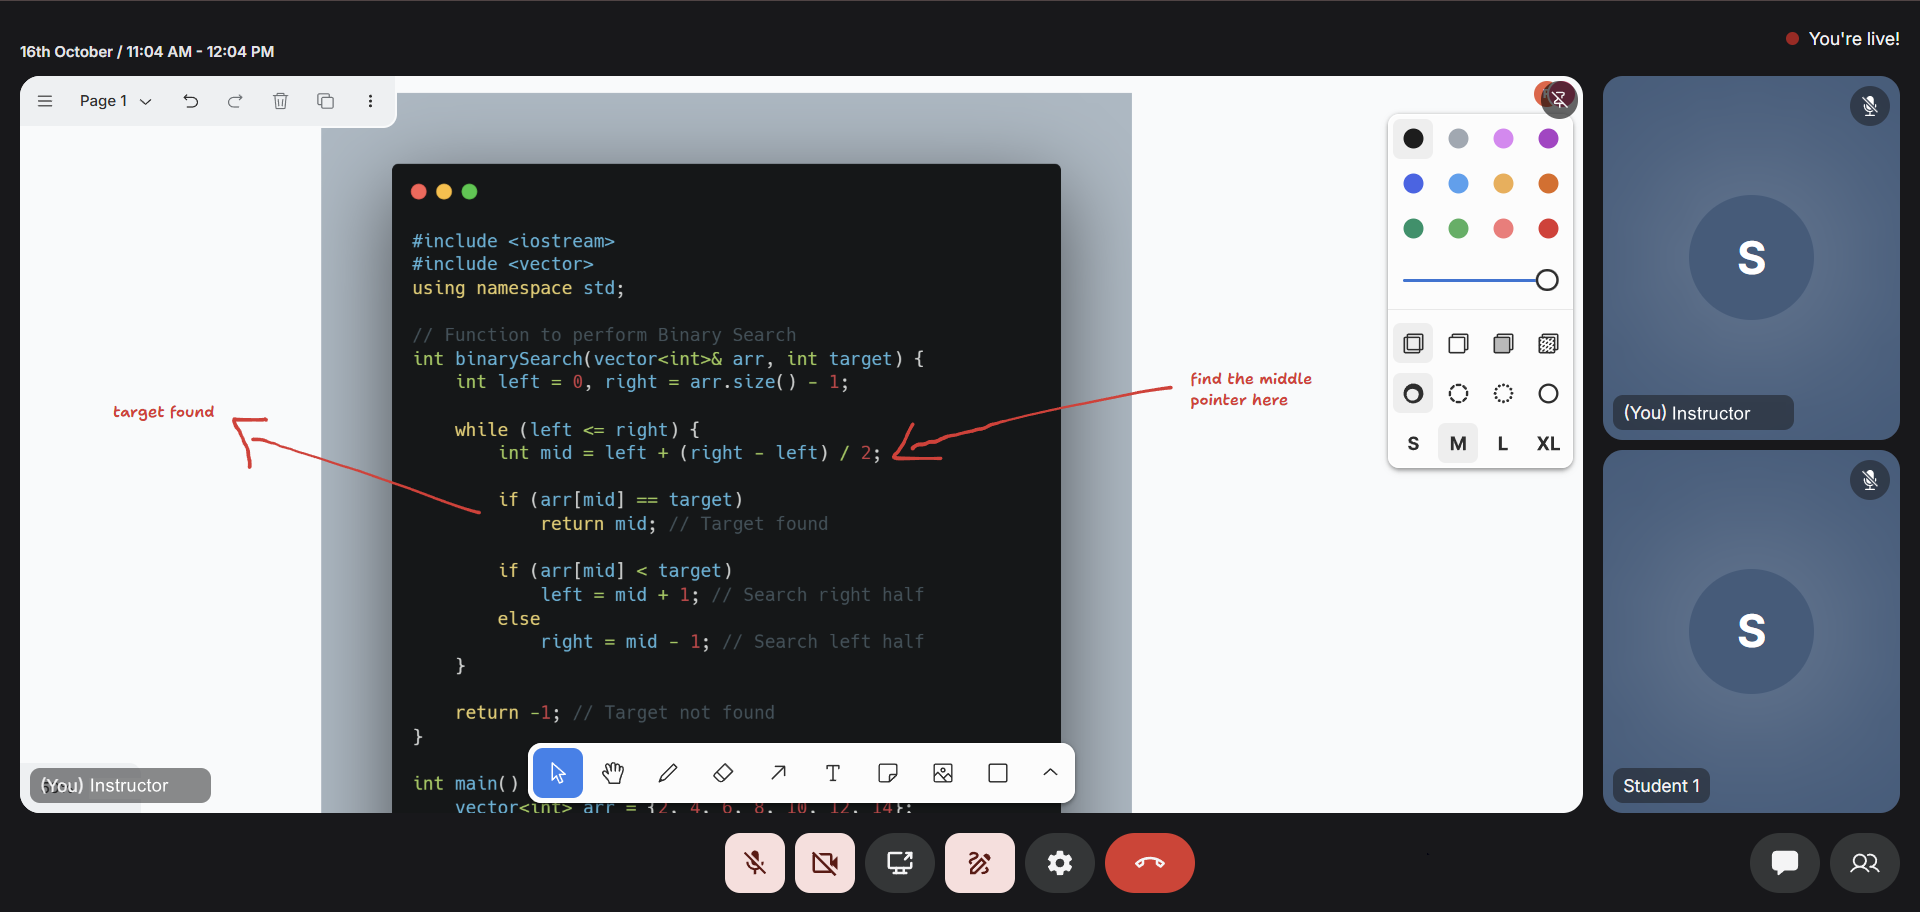Choose the sticky note tool
The image size is (1920, 912).
[888, 773]
